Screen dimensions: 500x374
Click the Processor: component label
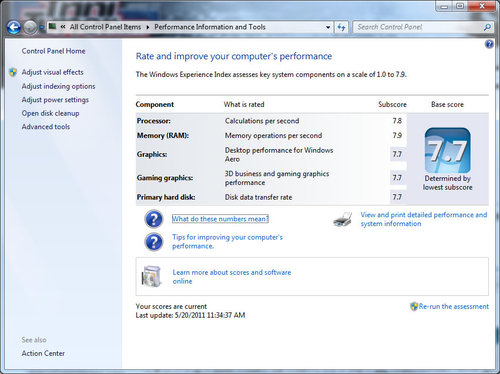click(154, 121)
